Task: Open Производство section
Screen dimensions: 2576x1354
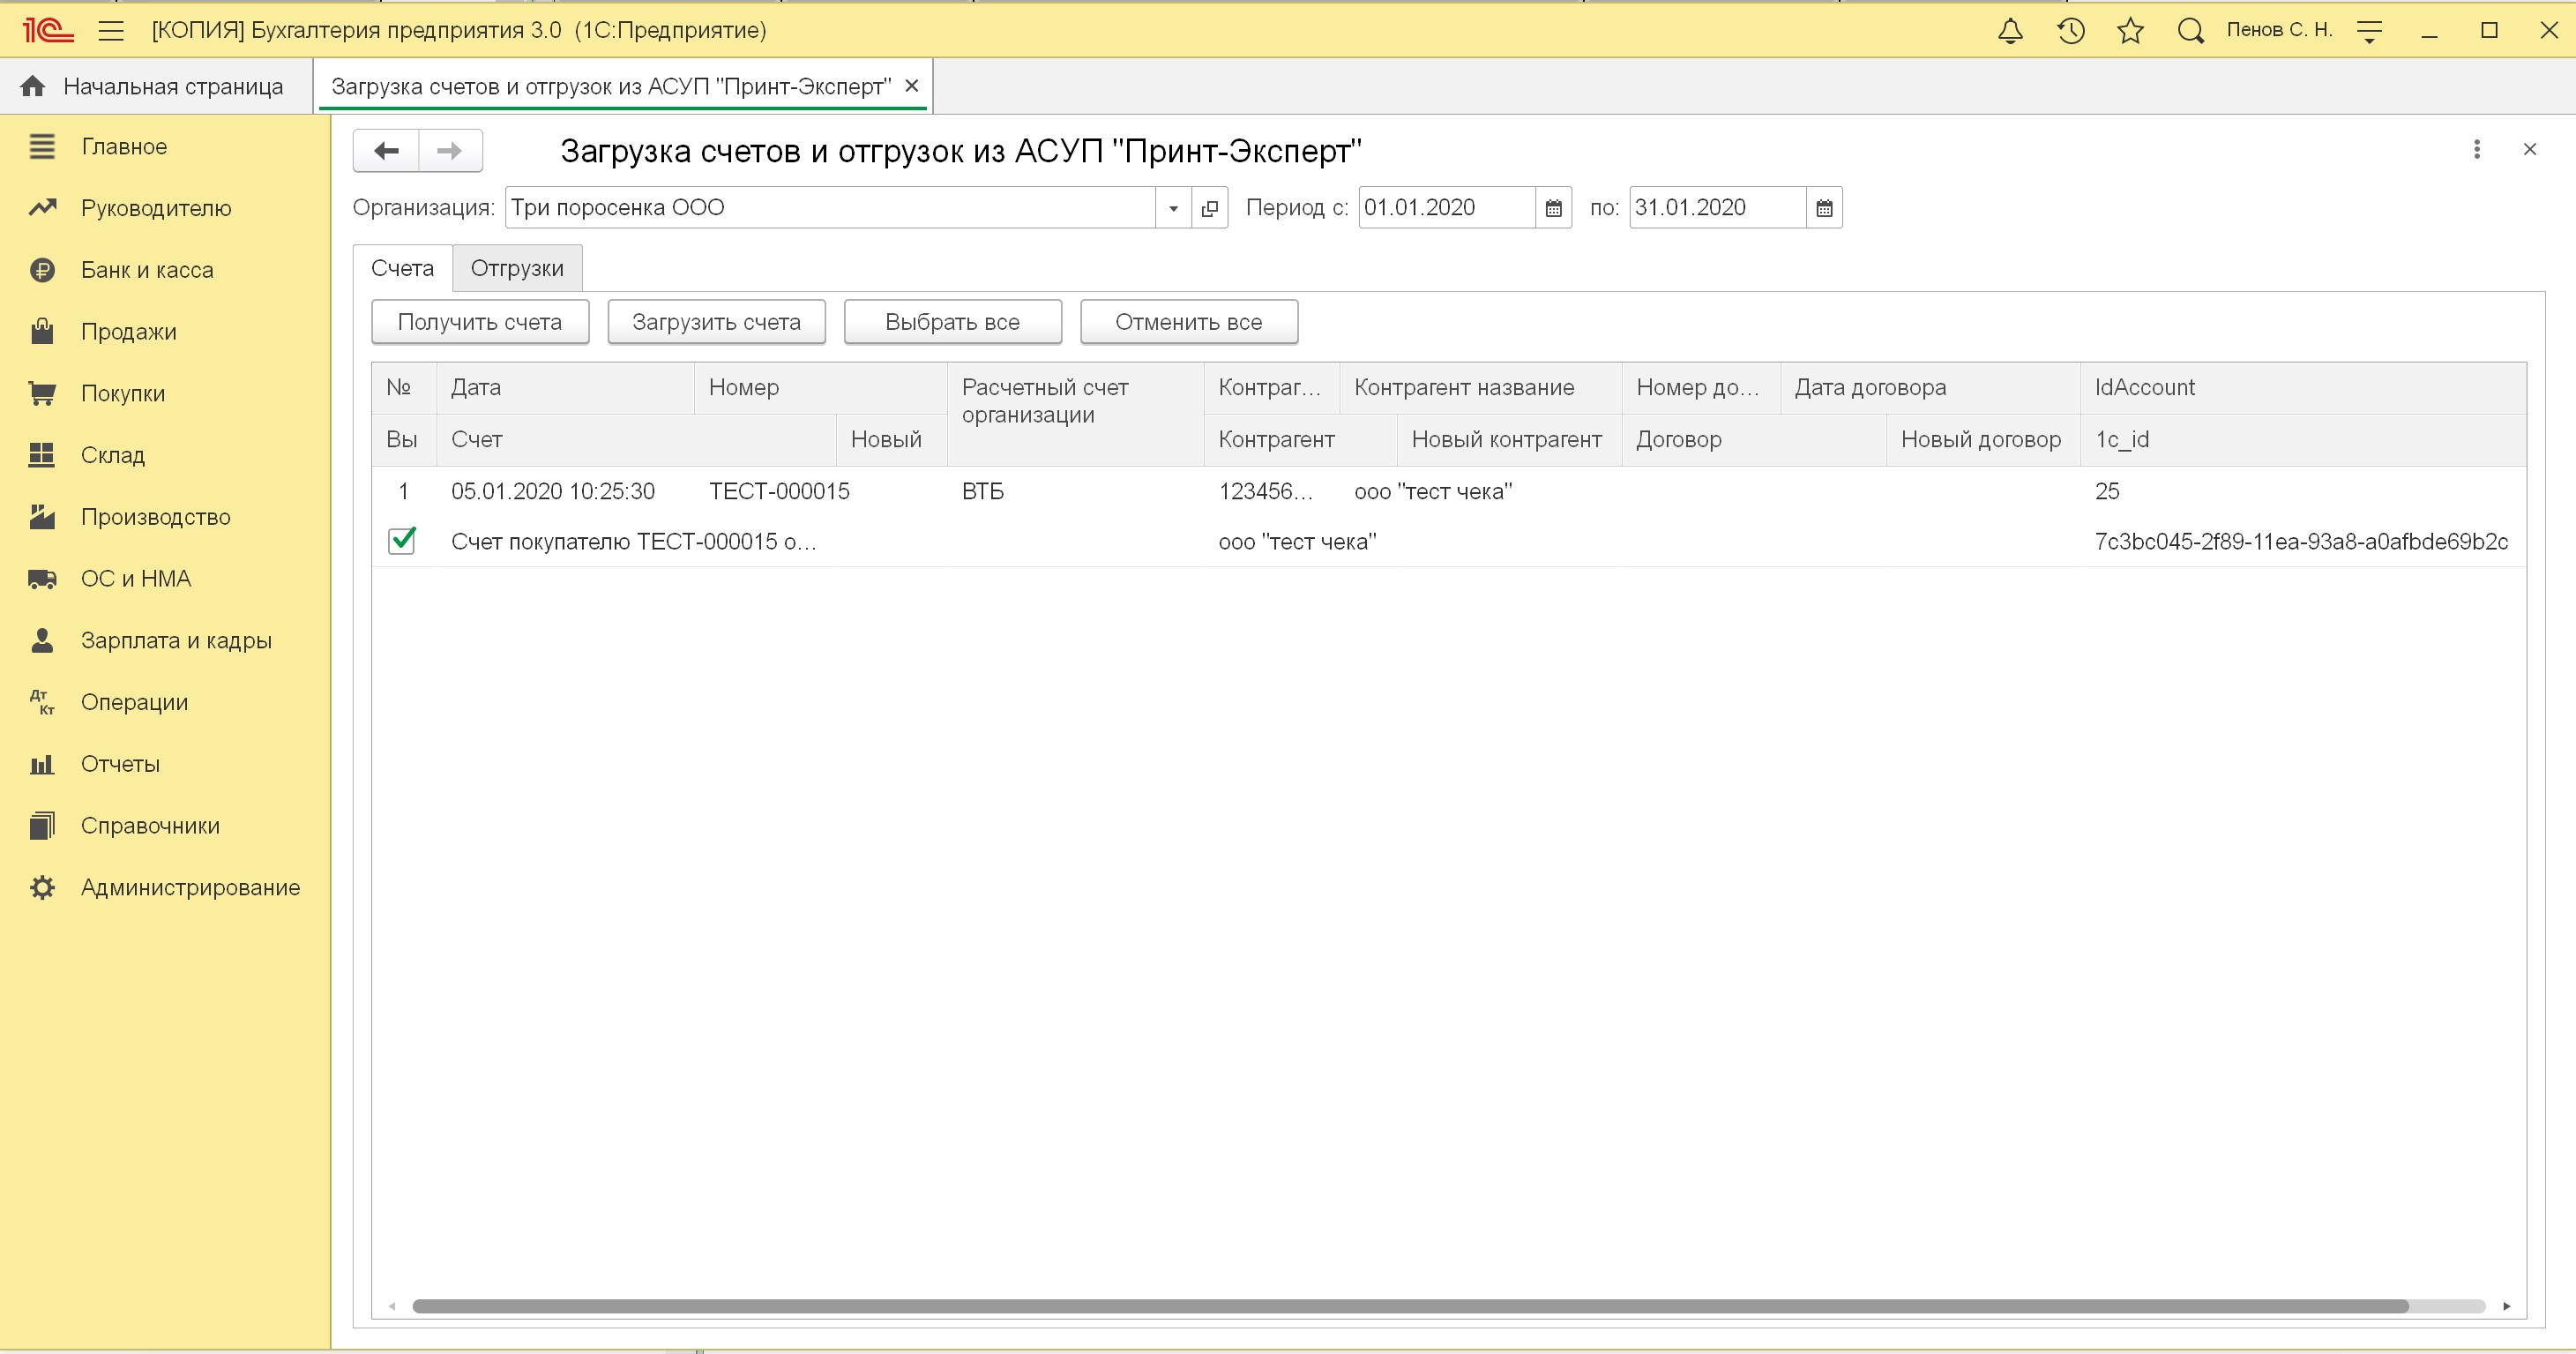Action: tap(155, 517)
